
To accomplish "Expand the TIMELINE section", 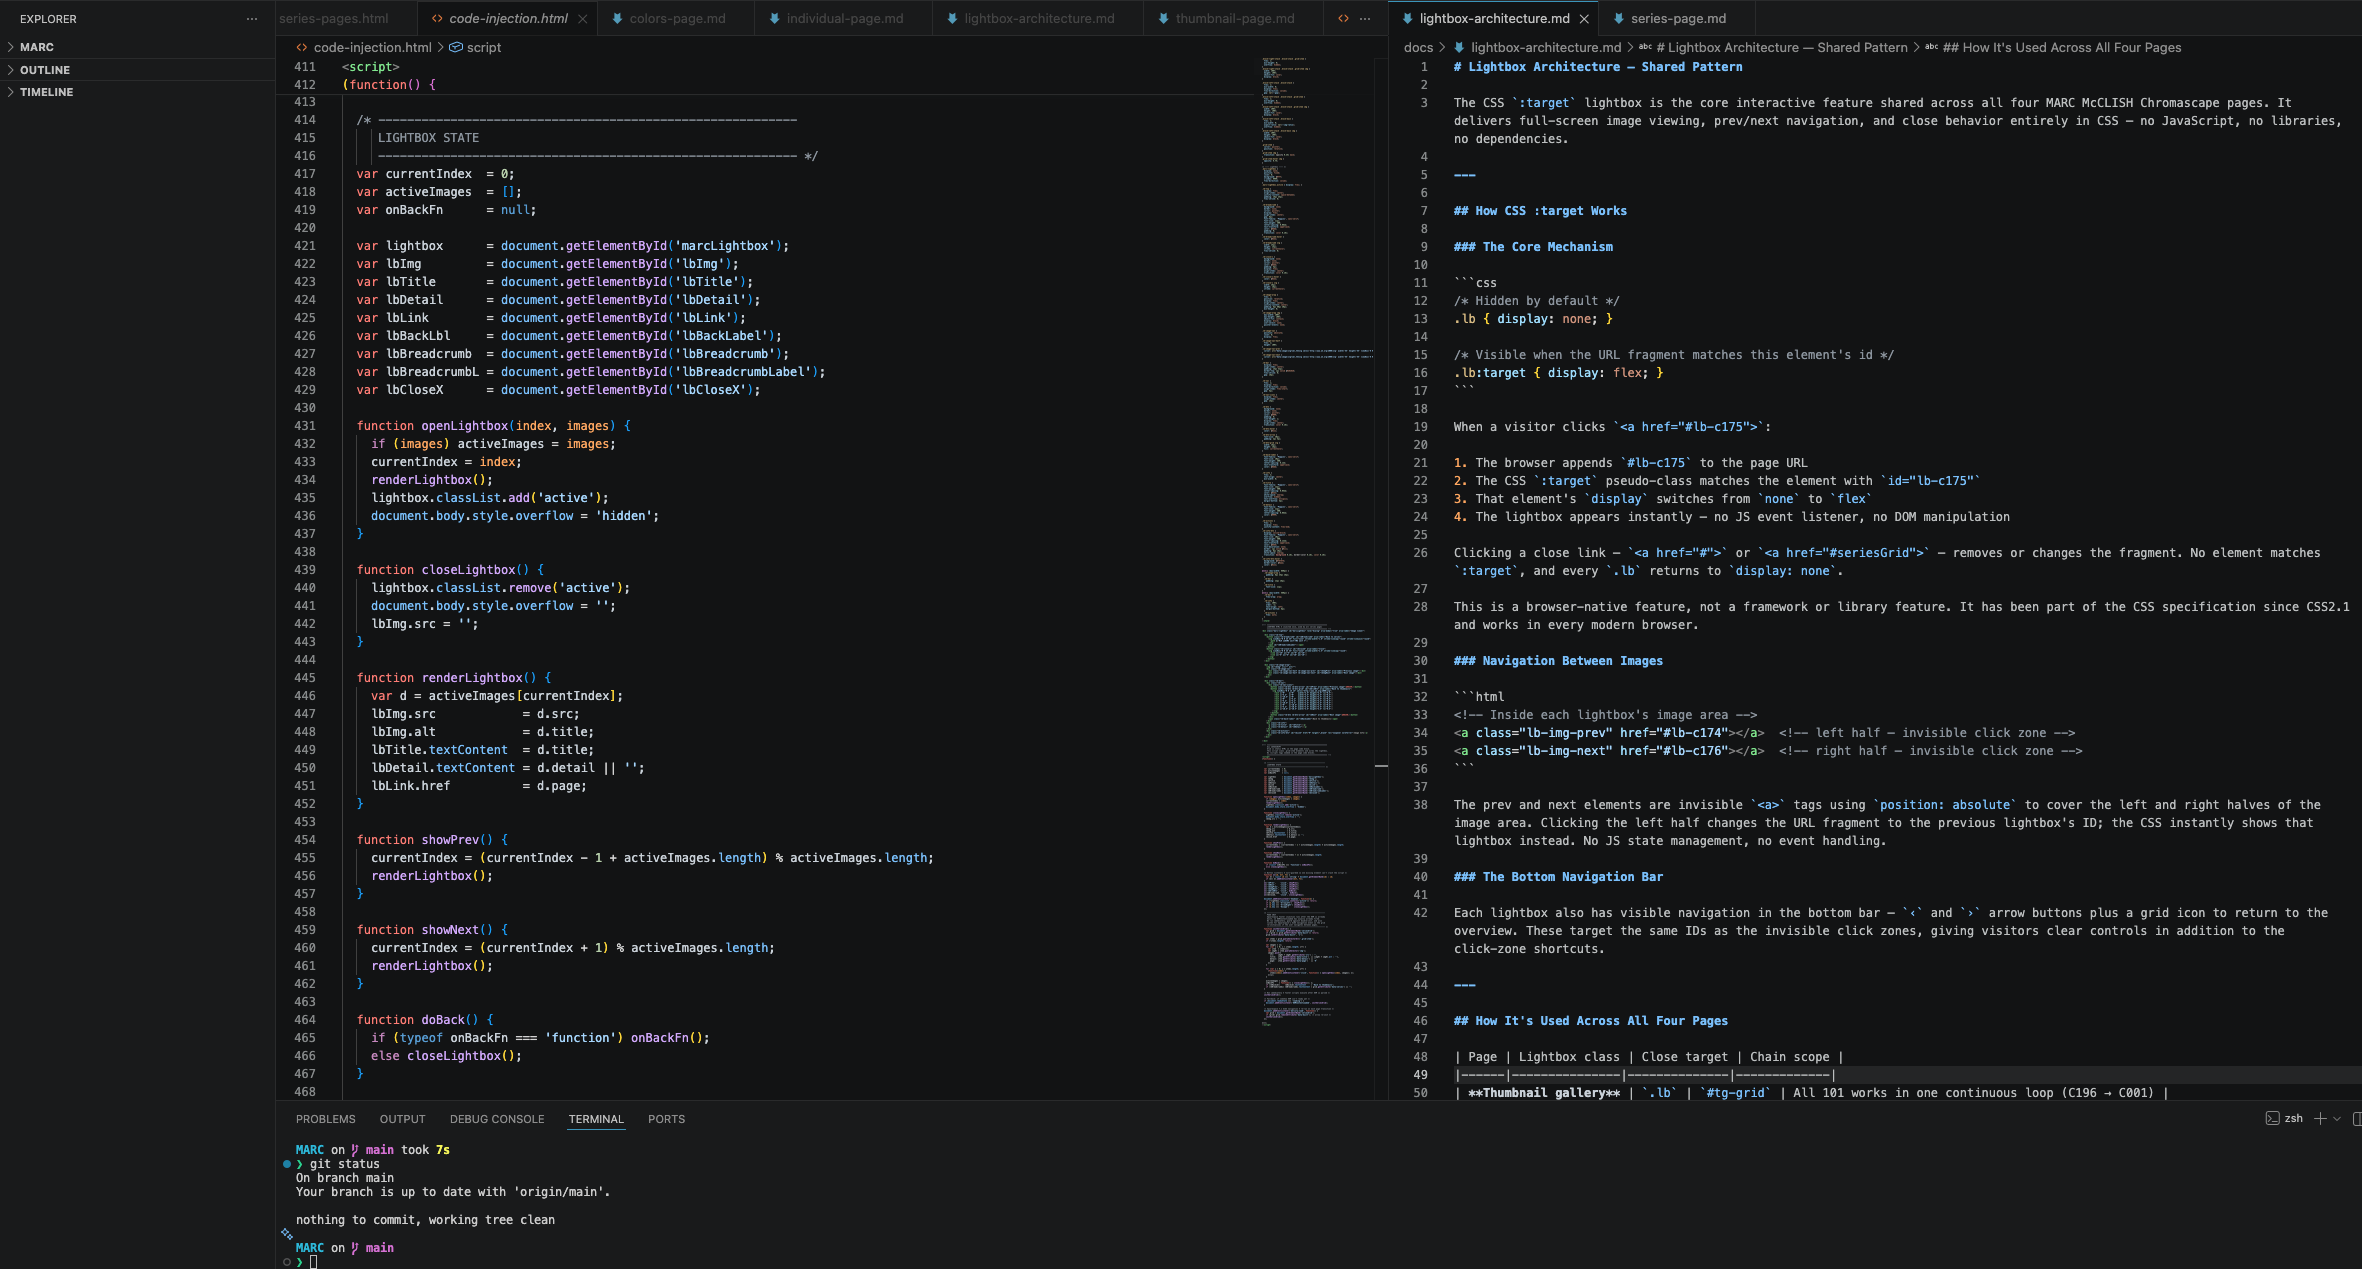I will [x=137, y=92].
